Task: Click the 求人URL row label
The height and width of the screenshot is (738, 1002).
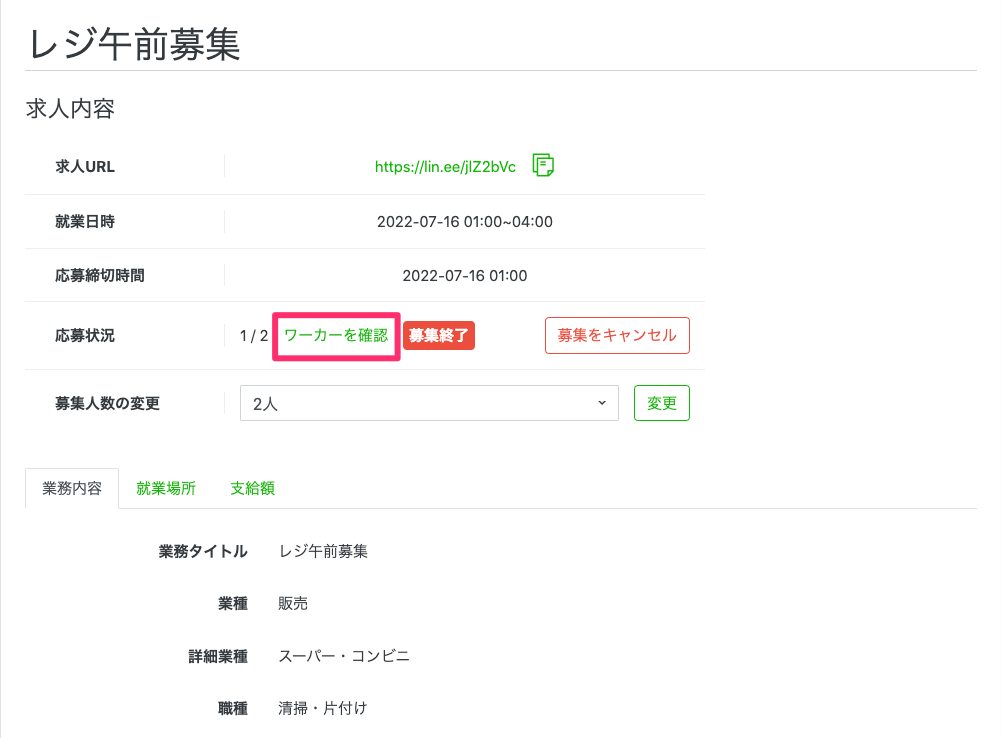Action: pyautogui.click(x=85, y=167)
